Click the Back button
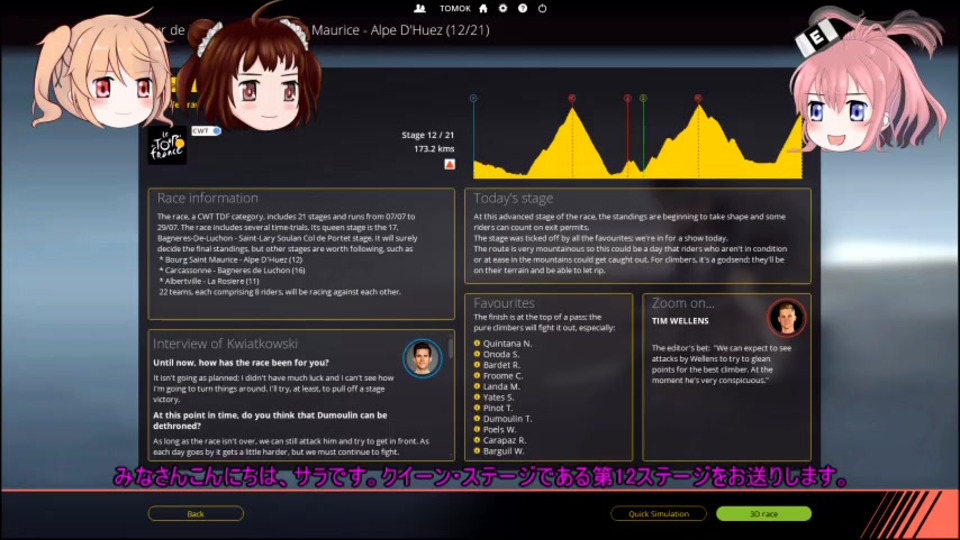The width and height of the screenshot is (960, 540). pyautogui.click(x=196, y=514)
